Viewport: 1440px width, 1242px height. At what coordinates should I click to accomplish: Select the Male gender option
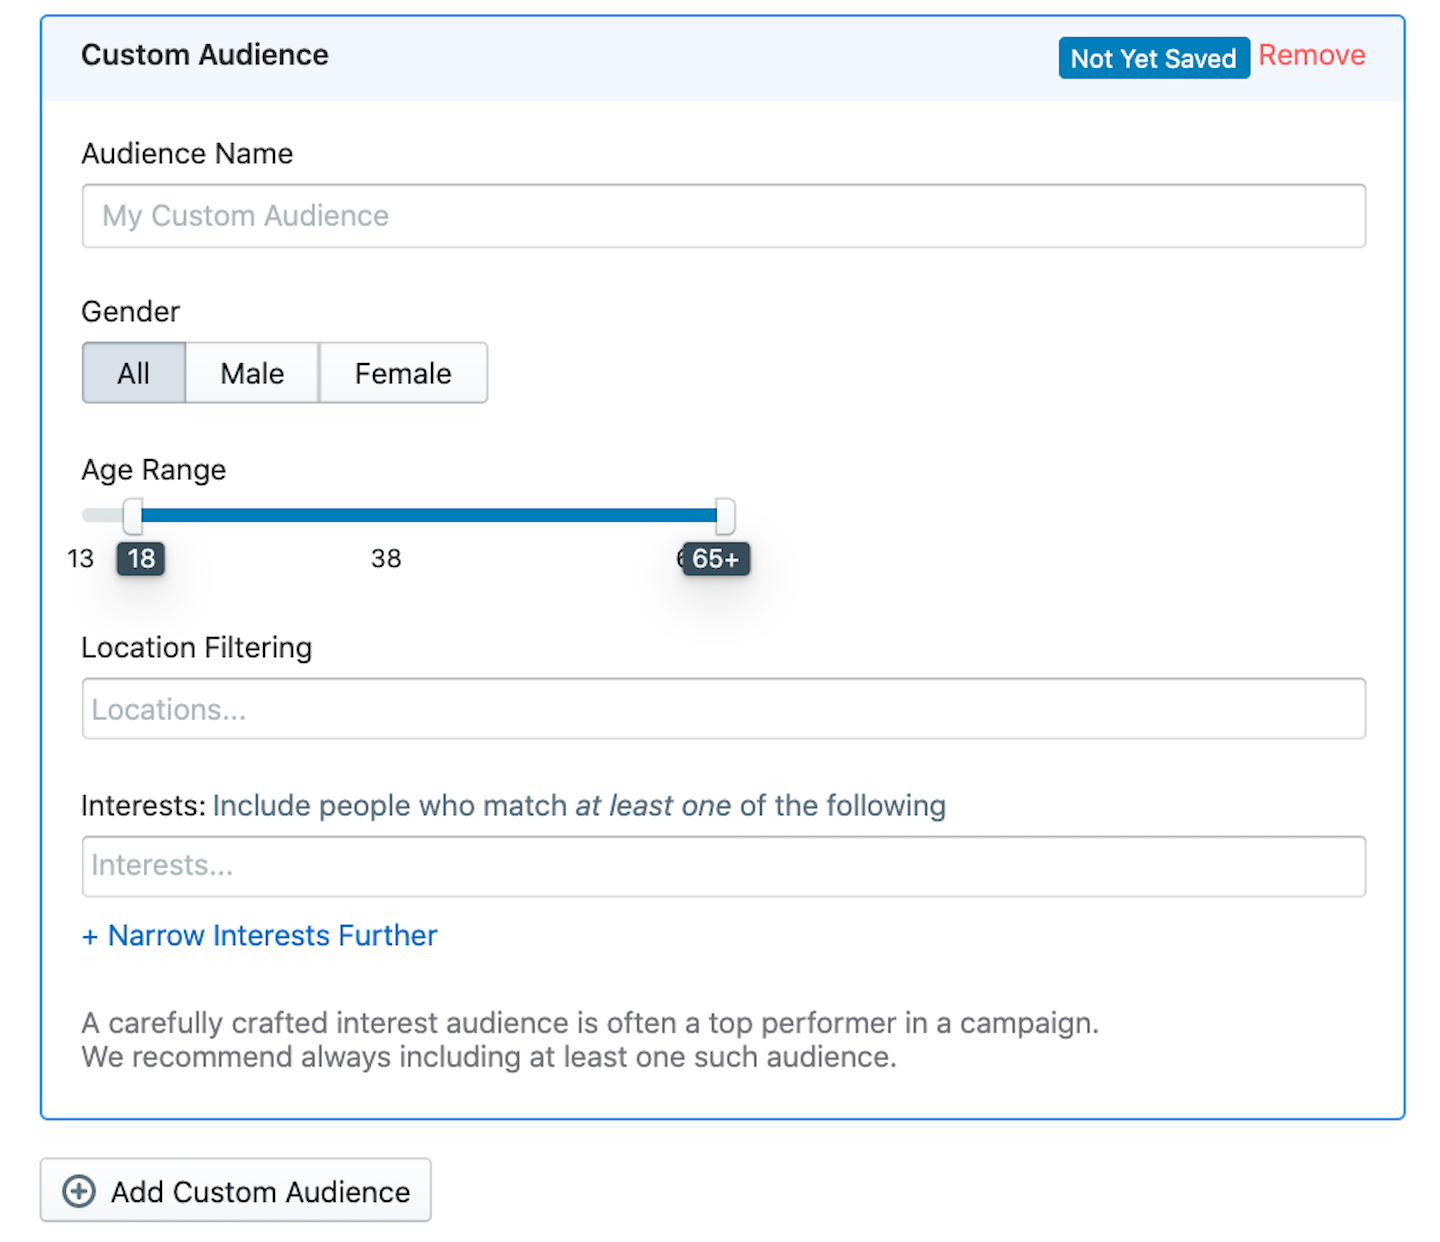(x=252, y=373)
